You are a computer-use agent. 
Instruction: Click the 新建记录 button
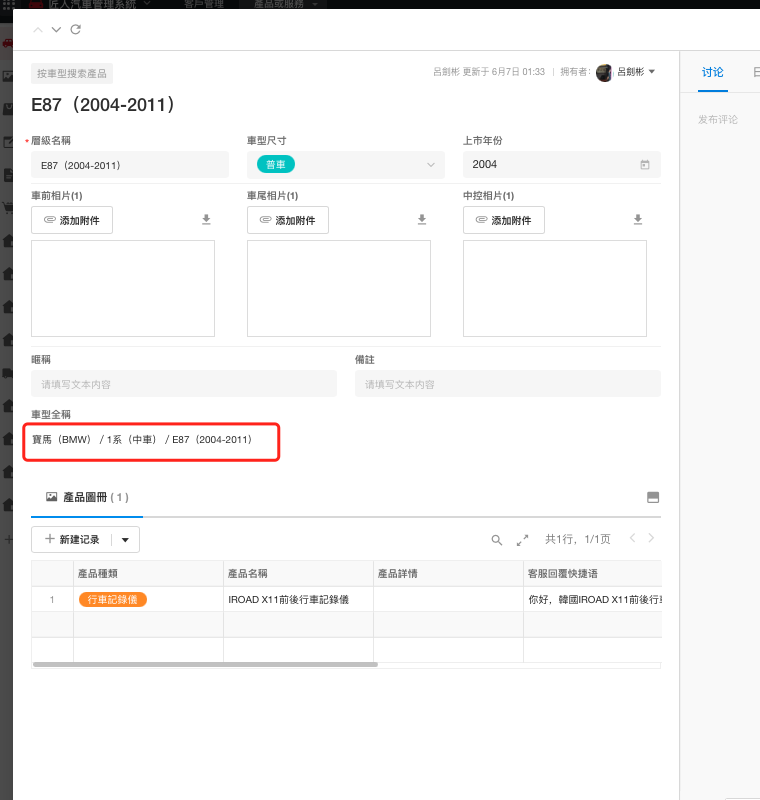click(x=72, y=540)
